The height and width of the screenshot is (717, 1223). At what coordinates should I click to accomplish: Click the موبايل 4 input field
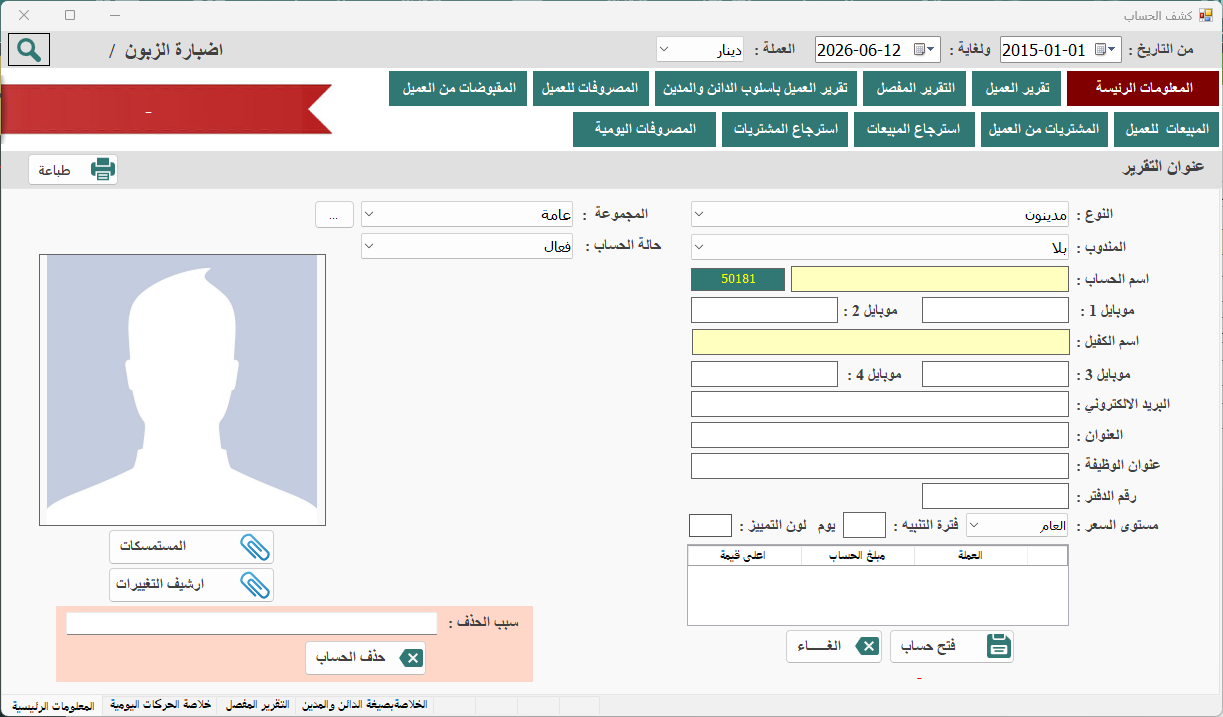point(764,374)
